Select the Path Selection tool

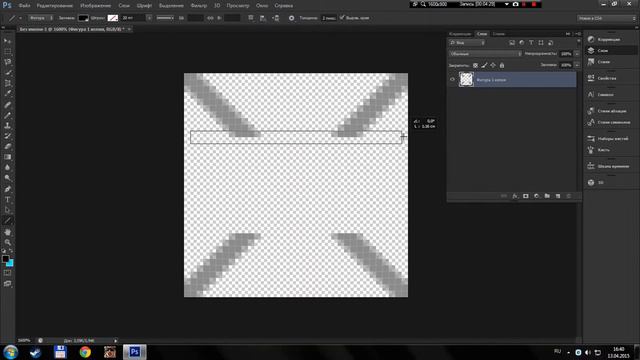pos(7,210)
